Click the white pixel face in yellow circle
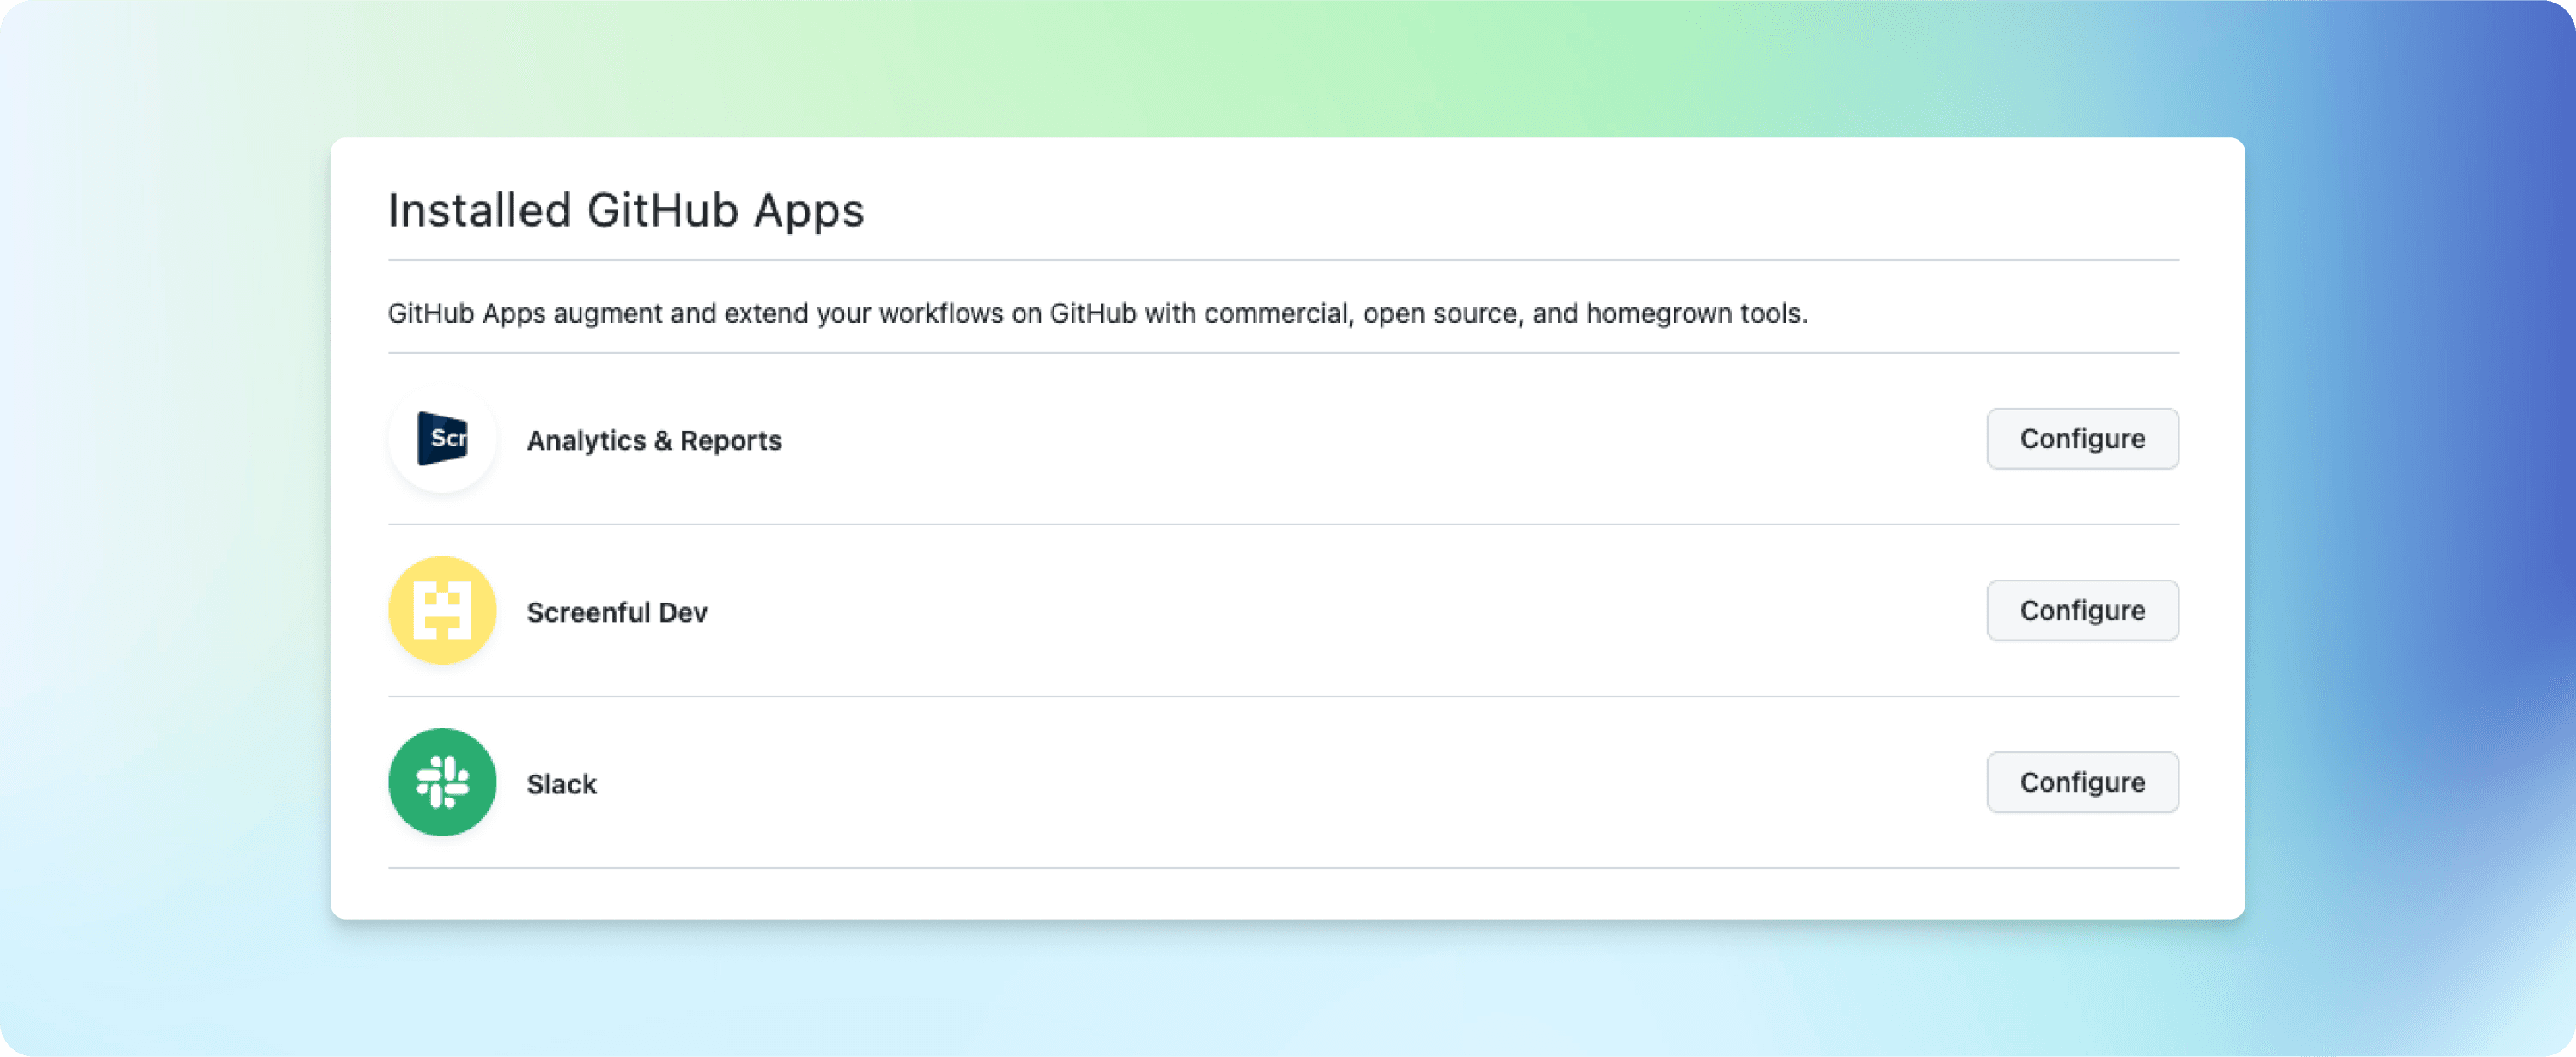The image size is (2576, 1057). [442, 611]
